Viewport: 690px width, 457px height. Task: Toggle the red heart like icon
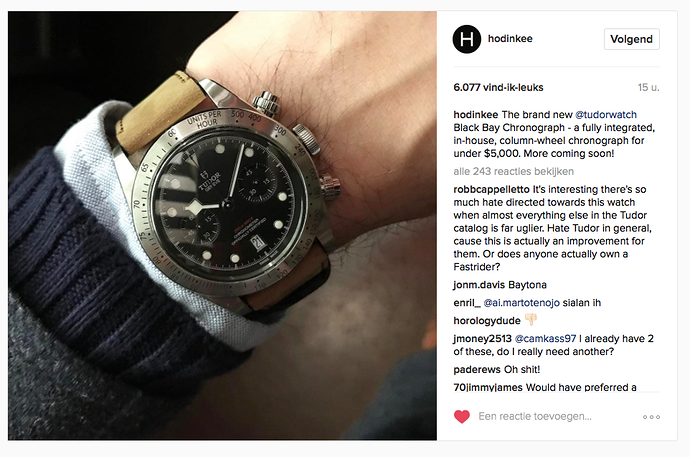coord(462,417)
